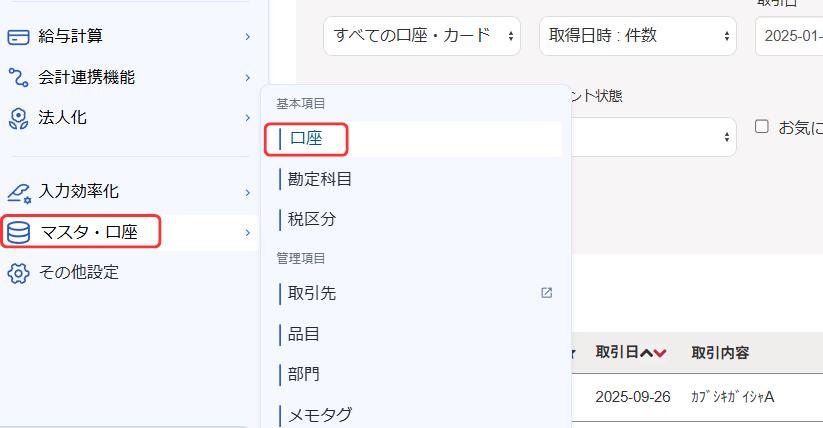The image size is (823, 428).
Task: Click the 取引日 date input field
Action: [x=790, y=36]
